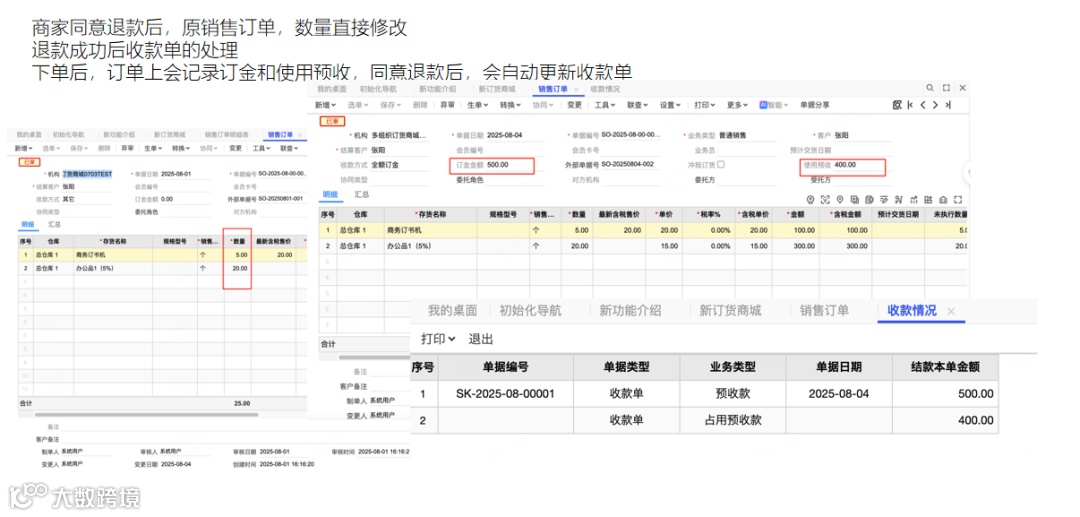Viewport: 1080px width, 517px height.
Task: Open 汇总 tab in the left sales order
Action: click(54, 224)
